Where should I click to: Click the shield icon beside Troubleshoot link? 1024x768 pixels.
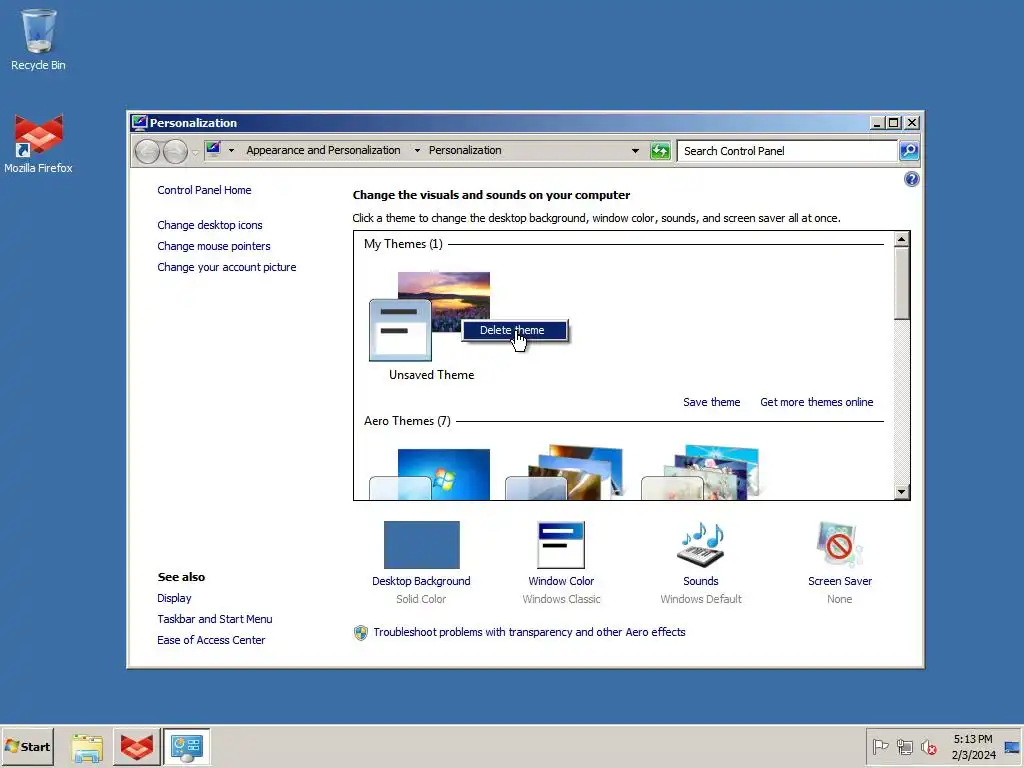pos(360,632)
